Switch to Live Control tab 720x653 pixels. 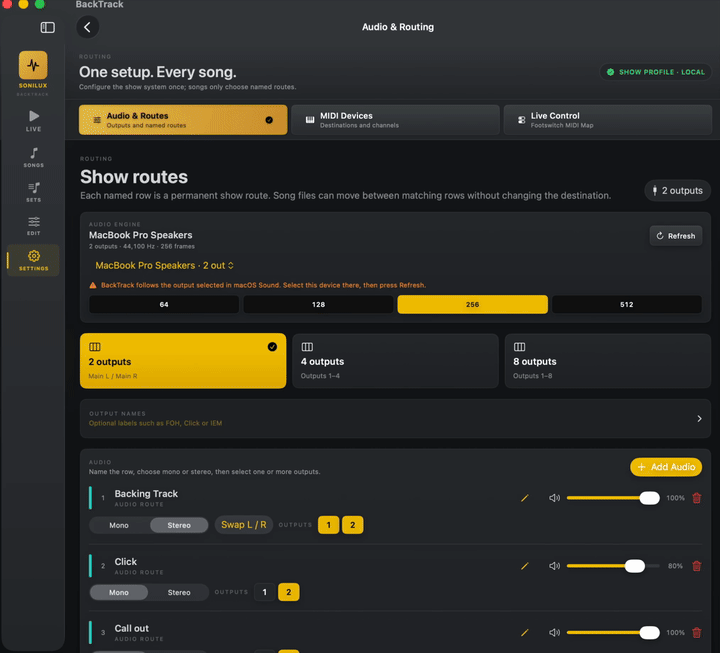pos(608,120)
